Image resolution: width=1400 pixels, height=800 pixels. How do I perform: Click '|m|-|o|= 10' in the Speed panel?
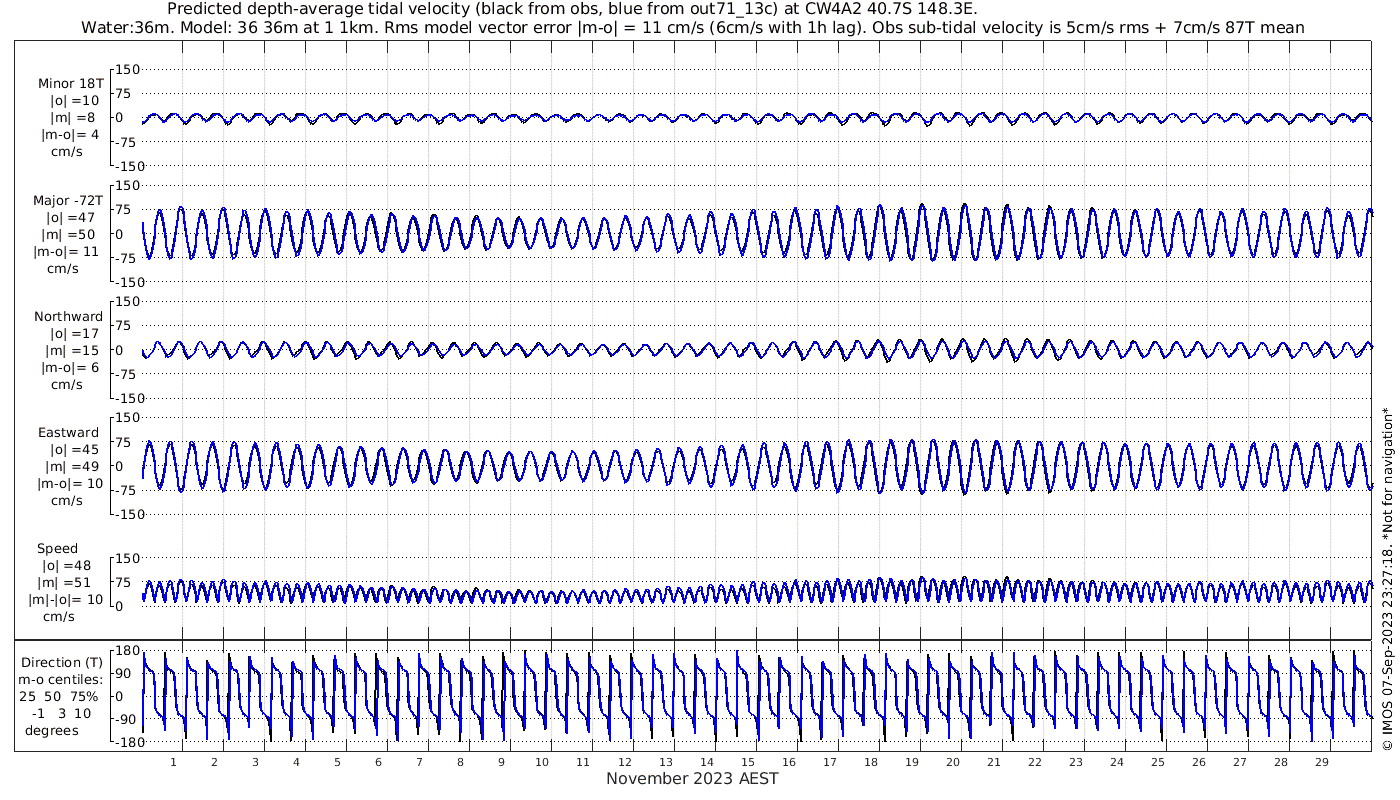[x=66, y=599]
